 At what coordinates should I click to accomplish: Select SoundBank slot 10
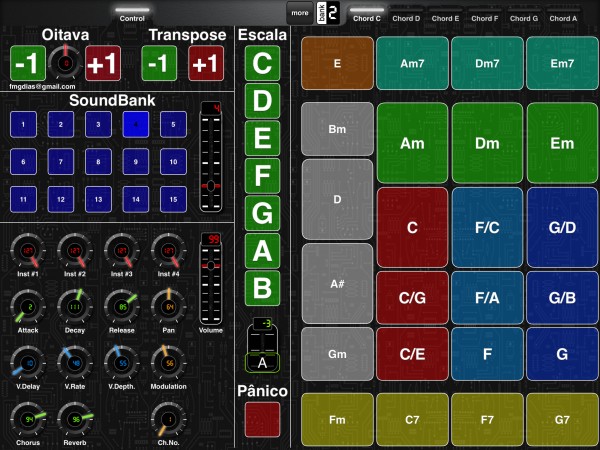173,162
